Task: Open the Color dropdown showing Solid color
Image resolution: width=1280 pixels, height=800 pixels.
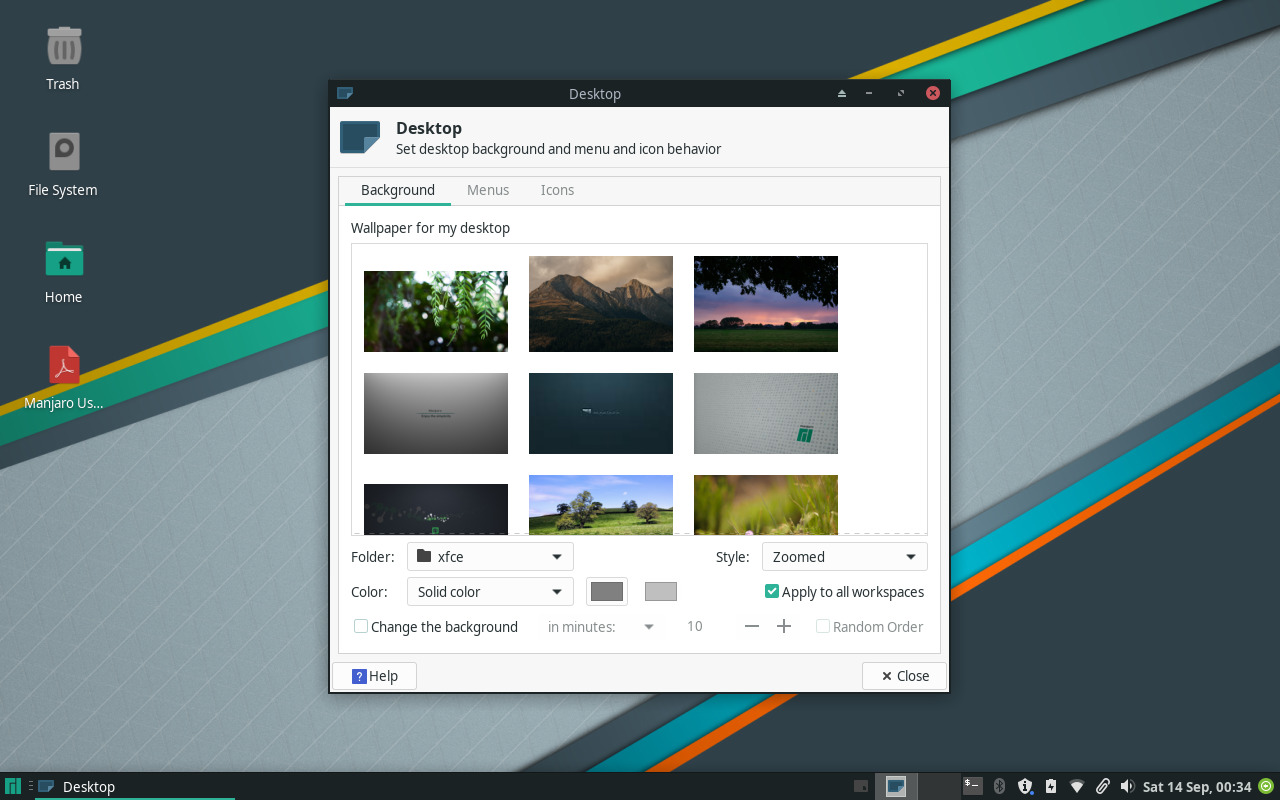Action: pyautogui.click(x=489, y=591)
